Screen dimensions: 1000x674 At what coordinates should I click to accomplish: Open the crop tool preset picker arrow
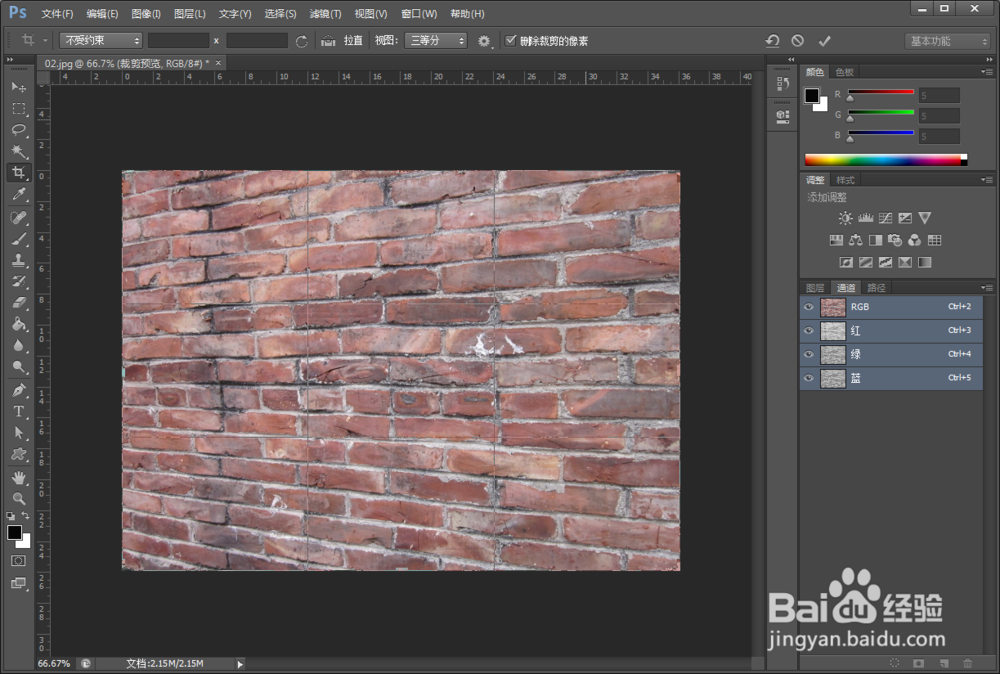[45, 41]
